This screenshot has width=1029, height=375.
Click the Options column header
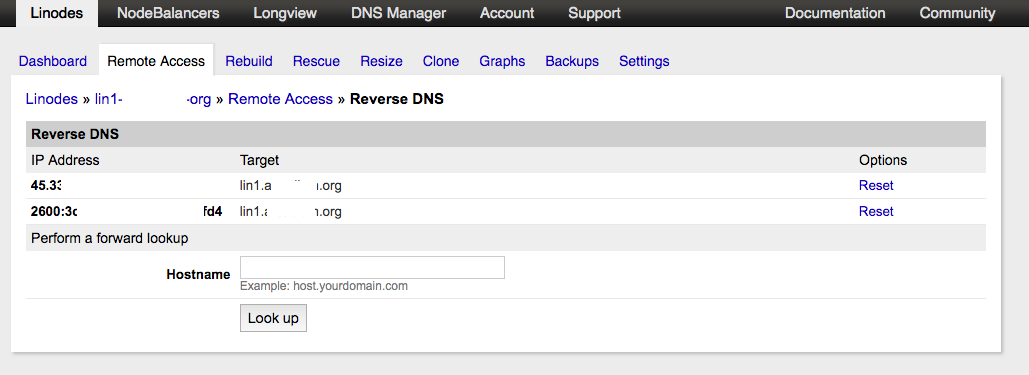[x=883, y=160]
